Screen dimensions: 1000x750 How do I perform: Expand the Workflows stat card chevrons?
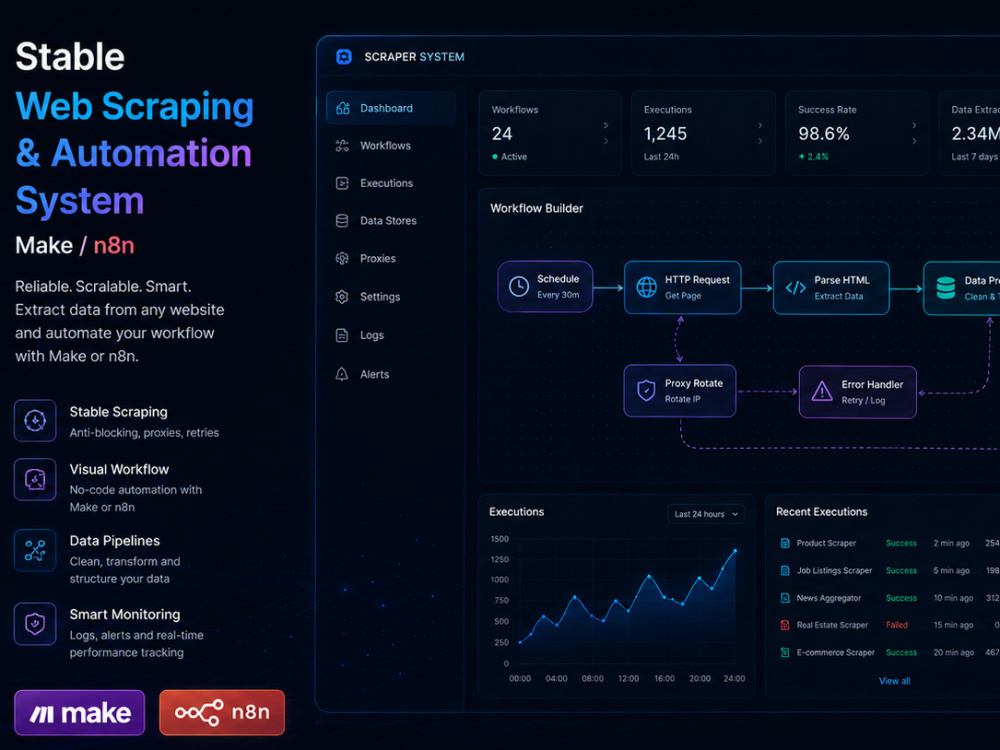pos(606,133)
